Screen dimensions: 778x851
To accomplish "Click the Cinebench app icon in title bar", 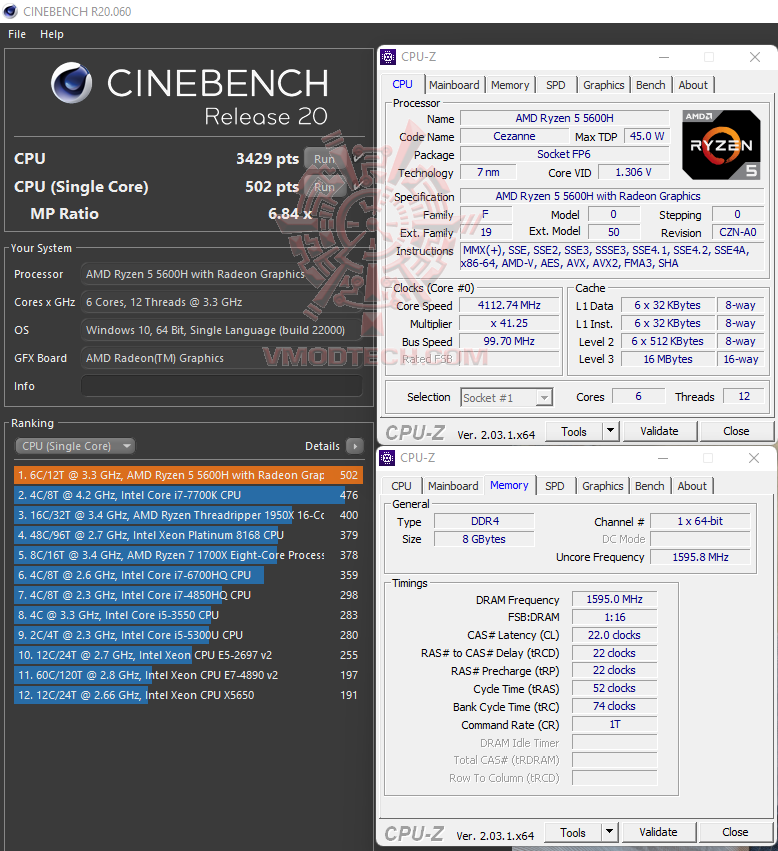I will coord(10,11).
